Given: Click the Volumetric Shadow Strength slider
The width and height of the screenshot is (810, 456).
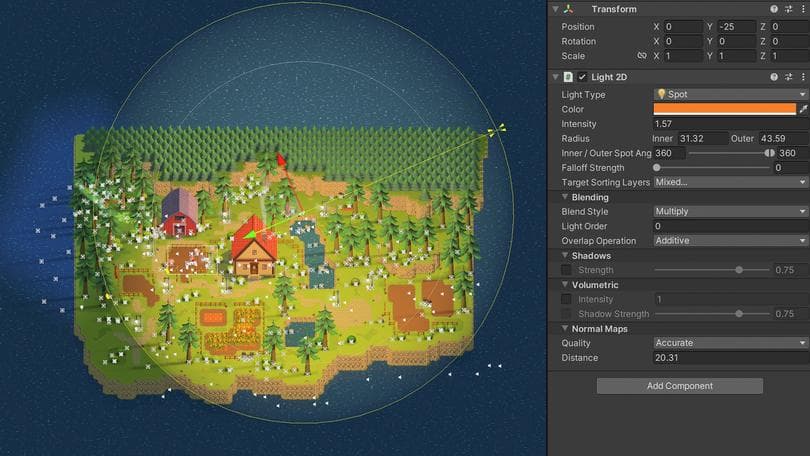Looking at the screenshot, I should tap(712, 313).
